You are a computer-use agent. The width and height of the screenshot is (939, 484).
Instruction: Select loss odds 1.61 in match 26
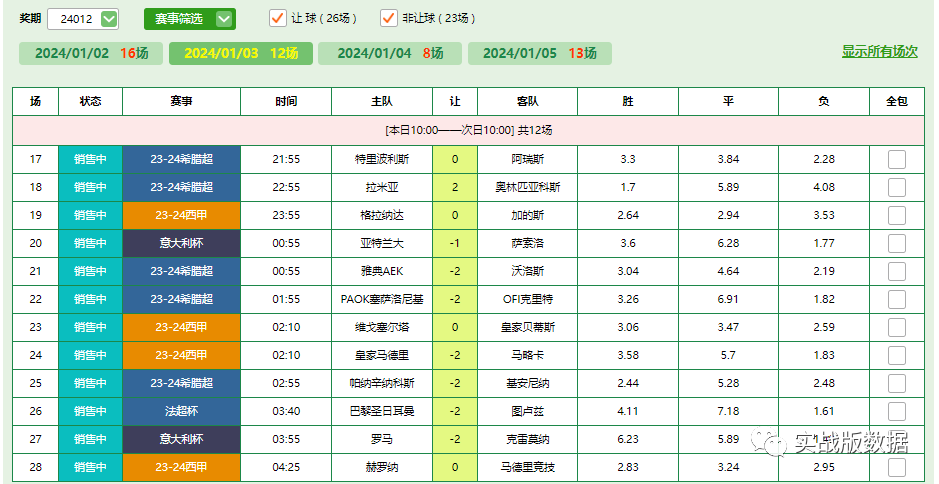(x=824, y=411)
